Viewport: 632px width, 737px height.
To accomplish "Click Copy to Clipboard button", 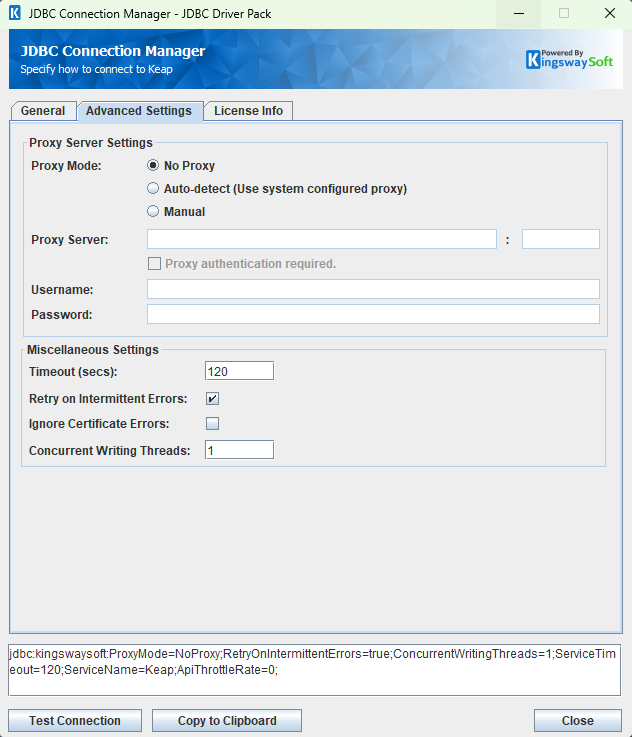I will coord(227,721).
